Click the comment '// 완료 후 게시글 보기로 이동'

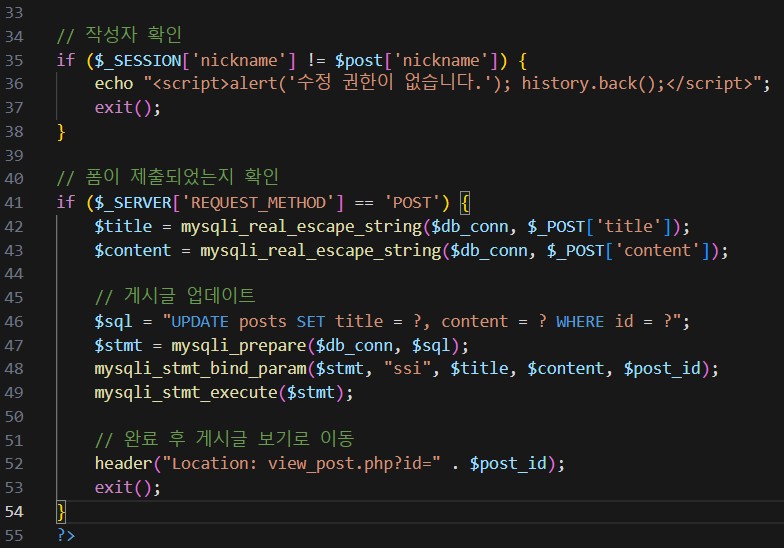point(224,439)
